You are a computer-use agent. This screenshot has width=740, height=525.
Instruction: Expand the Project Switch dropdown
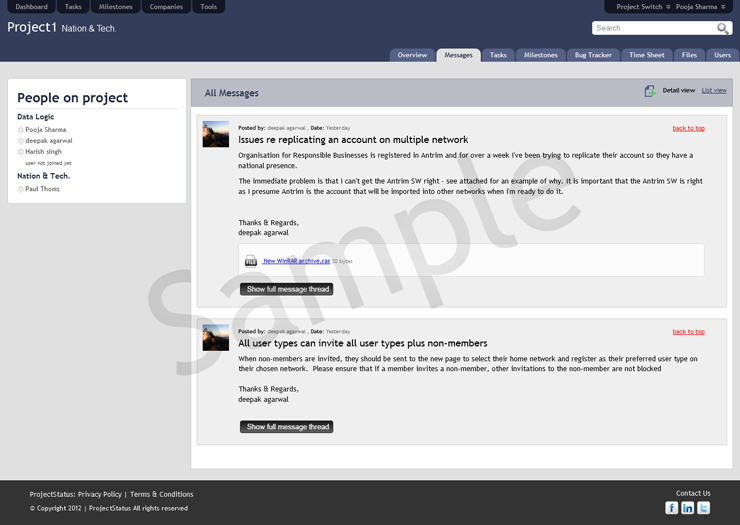tap(642, 7)
